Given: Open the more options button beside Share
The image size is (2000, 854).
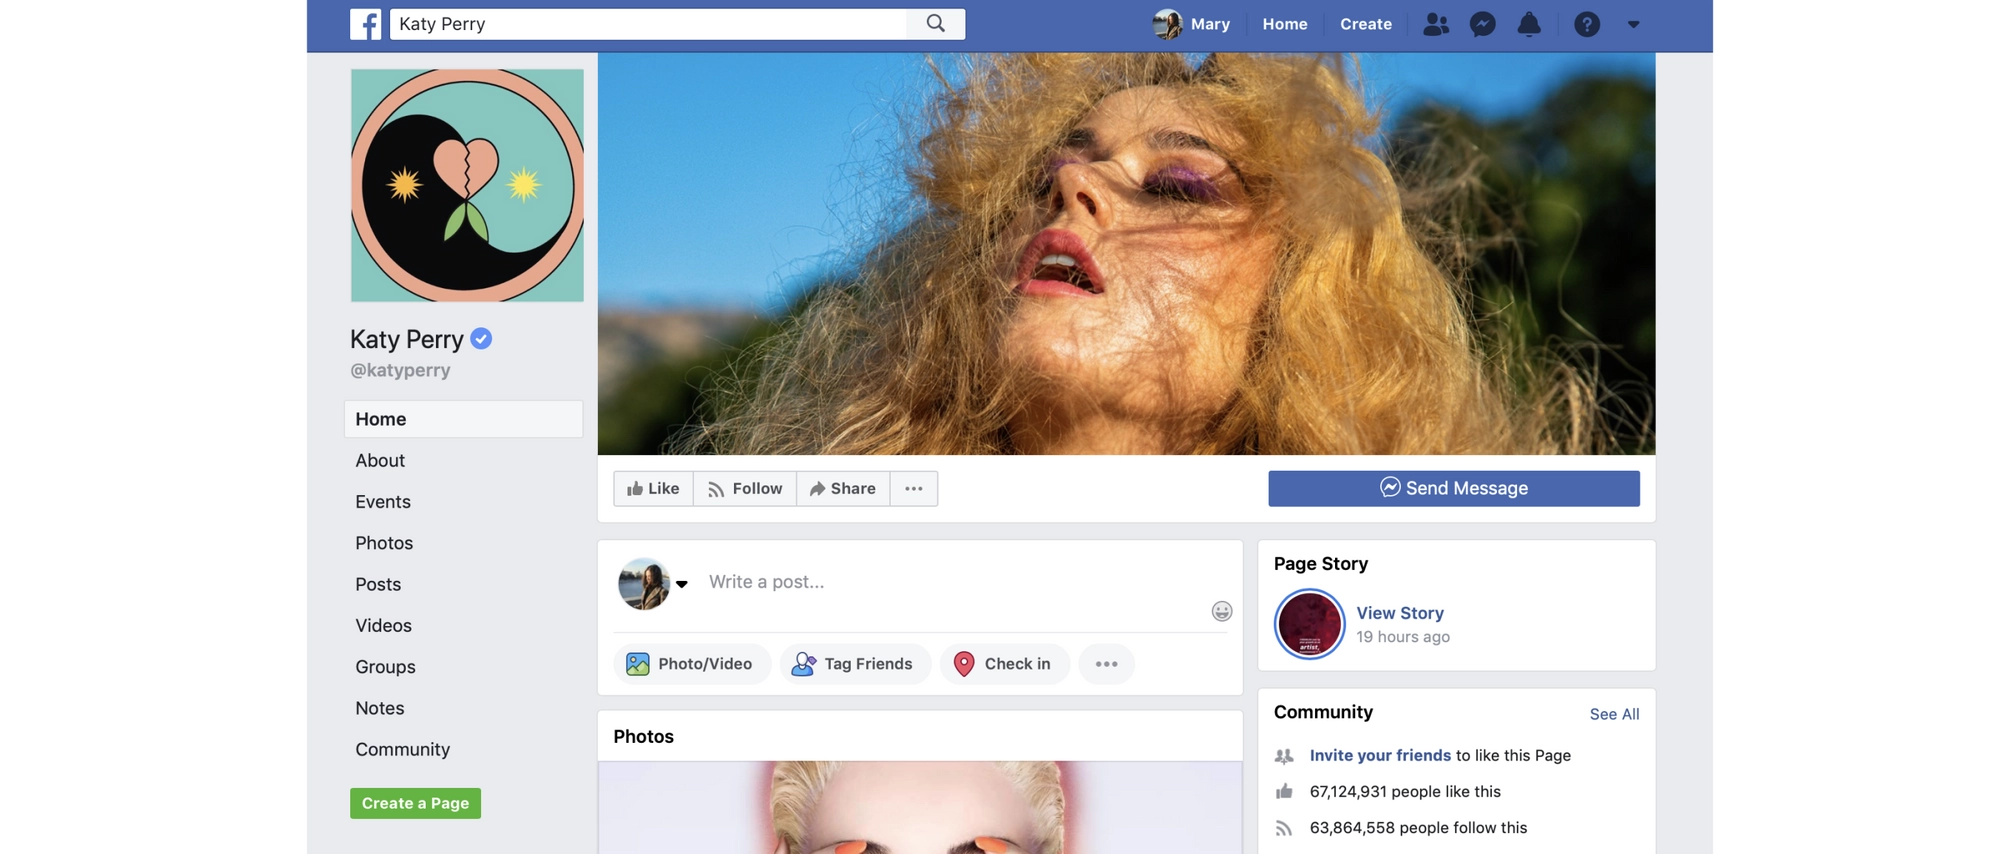Looking at the screenshot, I should coord(914,488).
